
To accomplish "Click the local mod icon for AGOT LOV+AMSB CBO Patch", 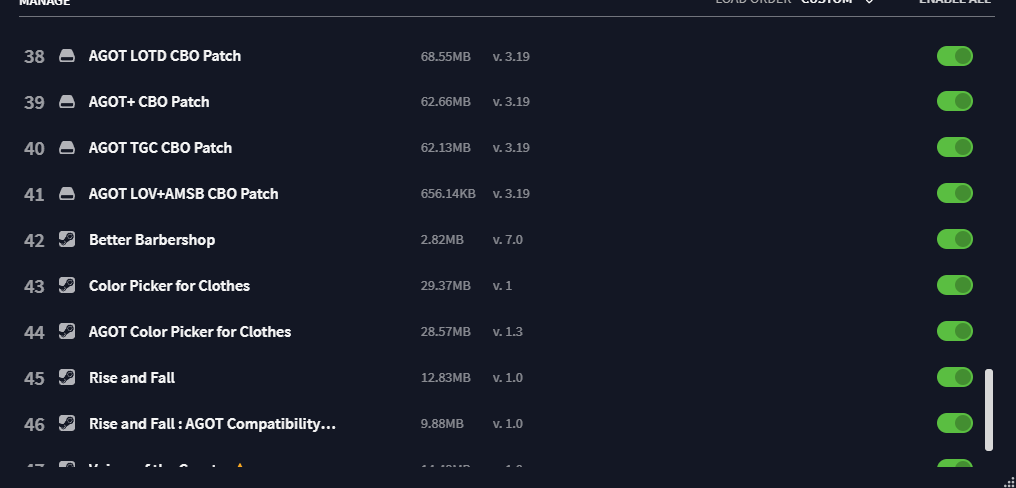I will 67,194.
